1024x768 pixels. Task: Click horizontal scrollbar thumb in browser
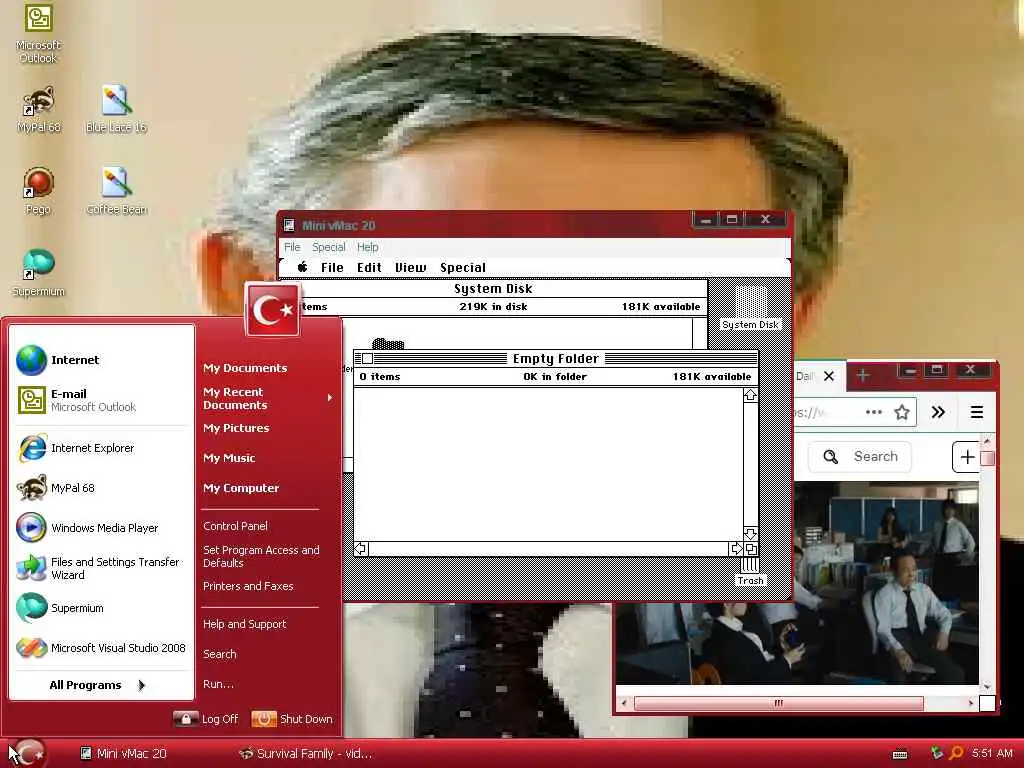coord(778,703)
